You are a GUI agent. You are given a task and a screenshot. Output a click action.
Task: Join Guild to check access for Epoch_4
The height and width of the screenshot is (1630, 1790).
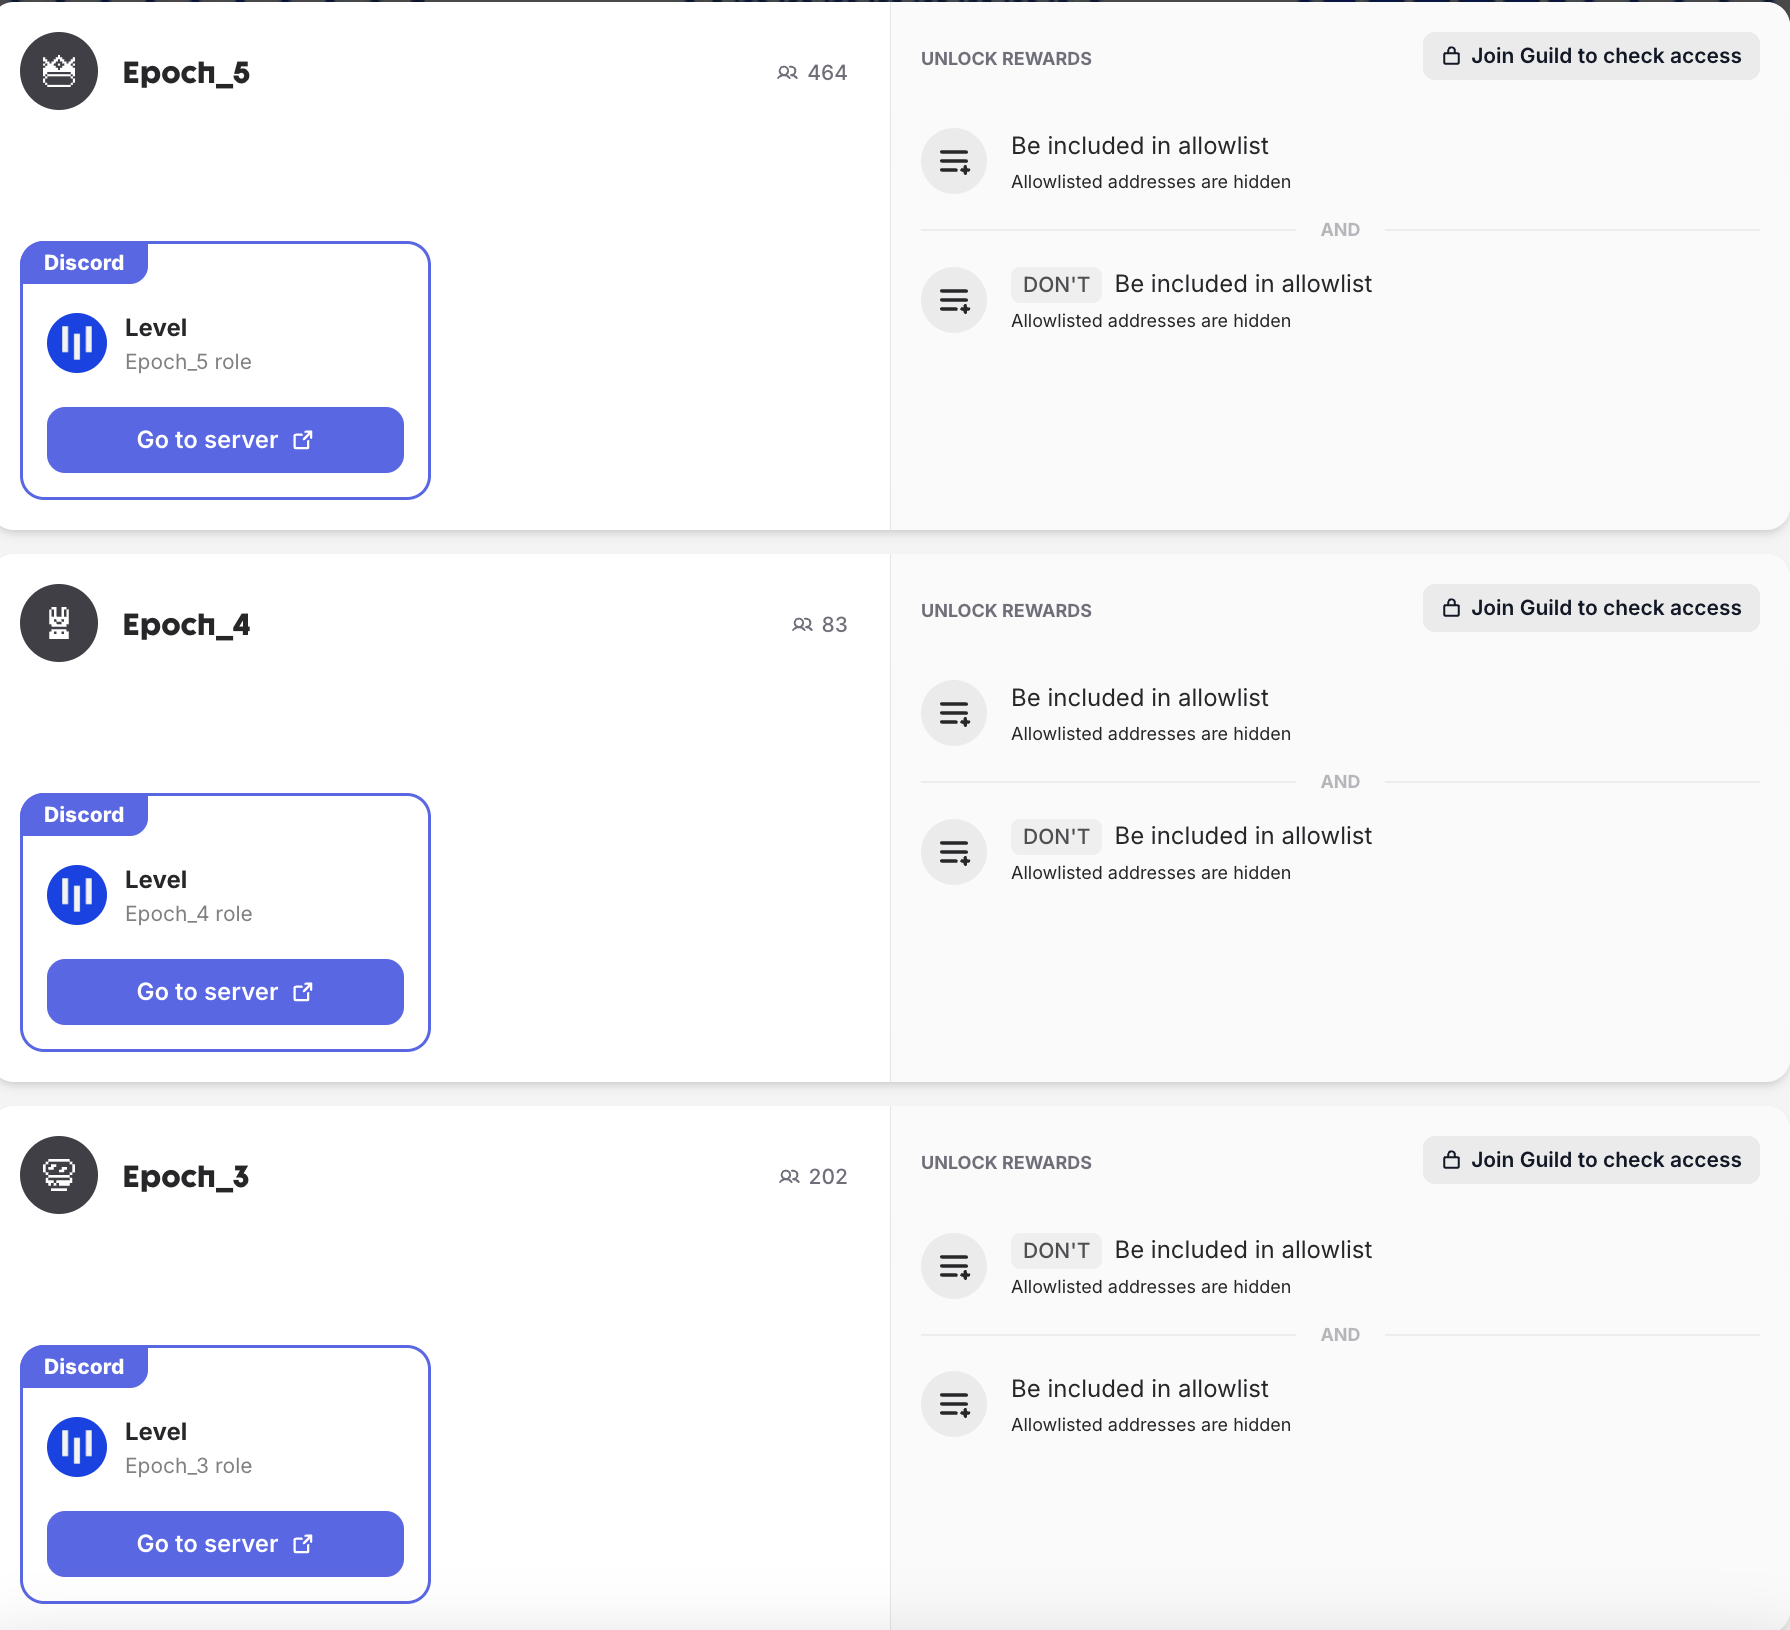click(x=1591, y=608)
